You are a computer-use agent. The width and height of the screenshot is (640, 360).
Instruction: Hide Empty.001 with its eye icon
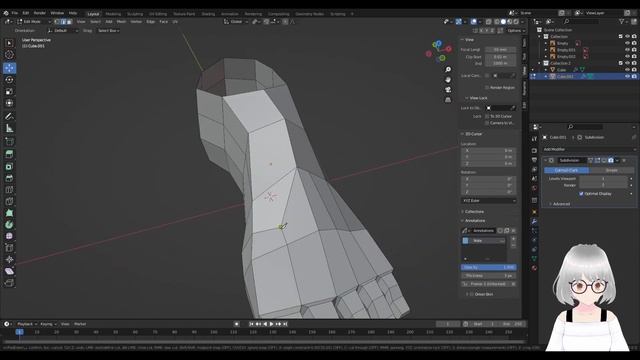coord(627,50)
